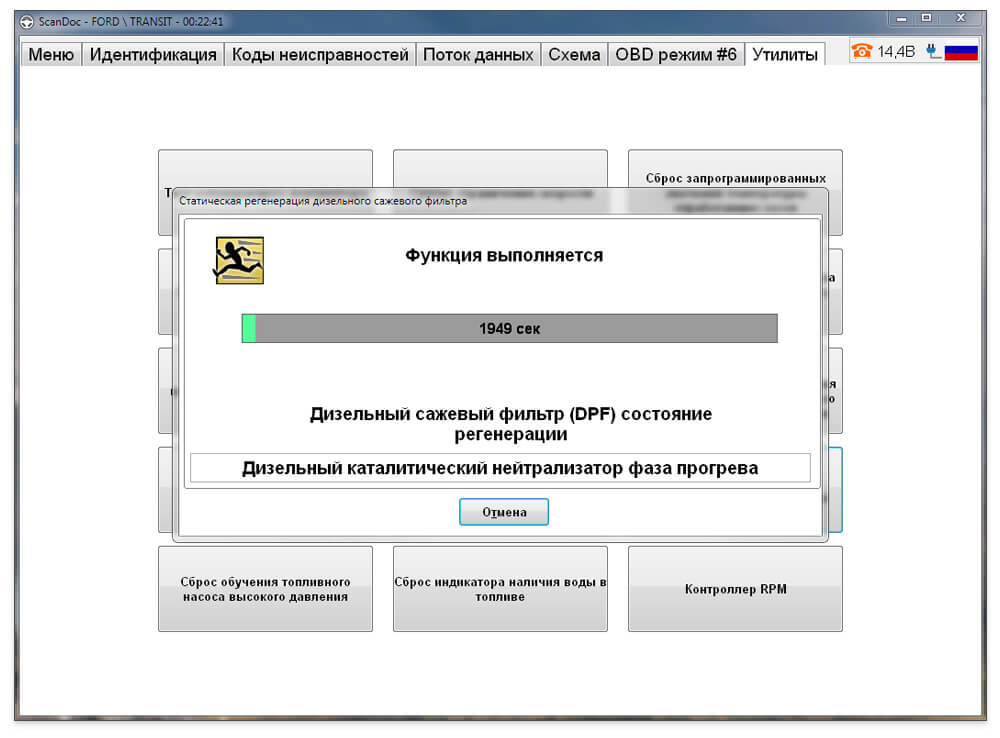Open the Меню tab
Screen dimensions: 1000x738
coord(51,55)
